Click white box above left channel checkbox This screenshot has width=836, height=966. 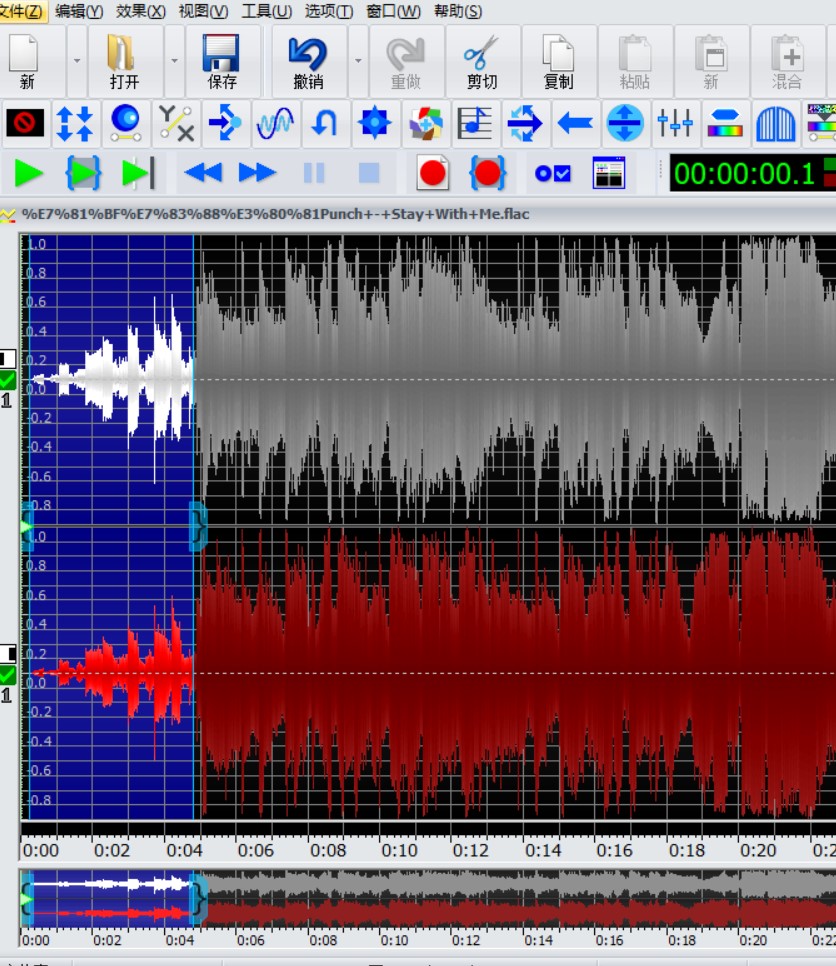(7, 359)
